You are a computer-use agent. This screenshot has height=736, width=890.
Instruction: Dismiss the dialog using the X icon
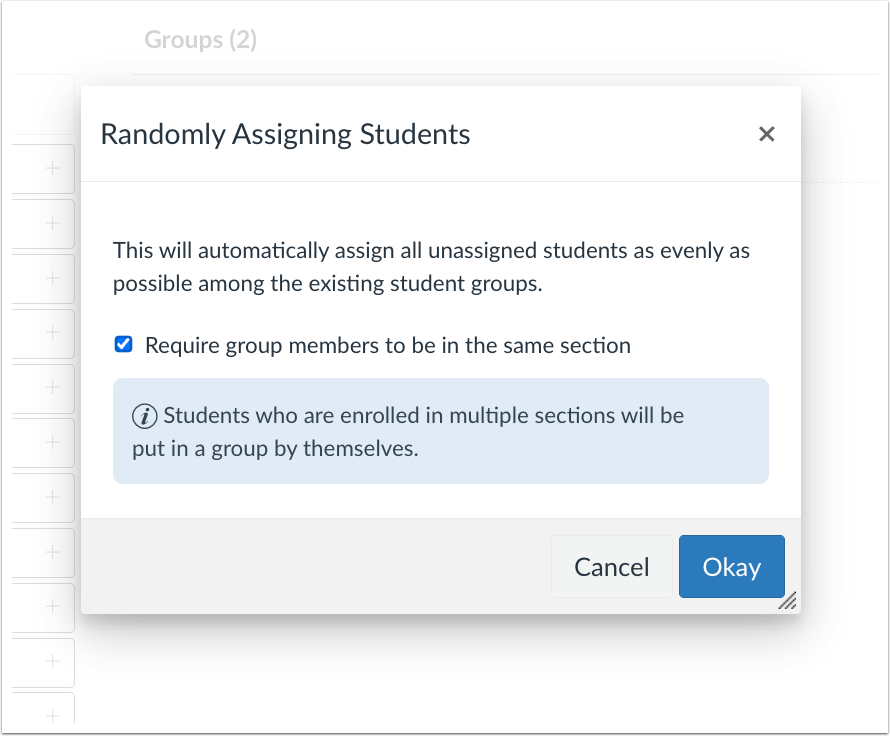767,133
